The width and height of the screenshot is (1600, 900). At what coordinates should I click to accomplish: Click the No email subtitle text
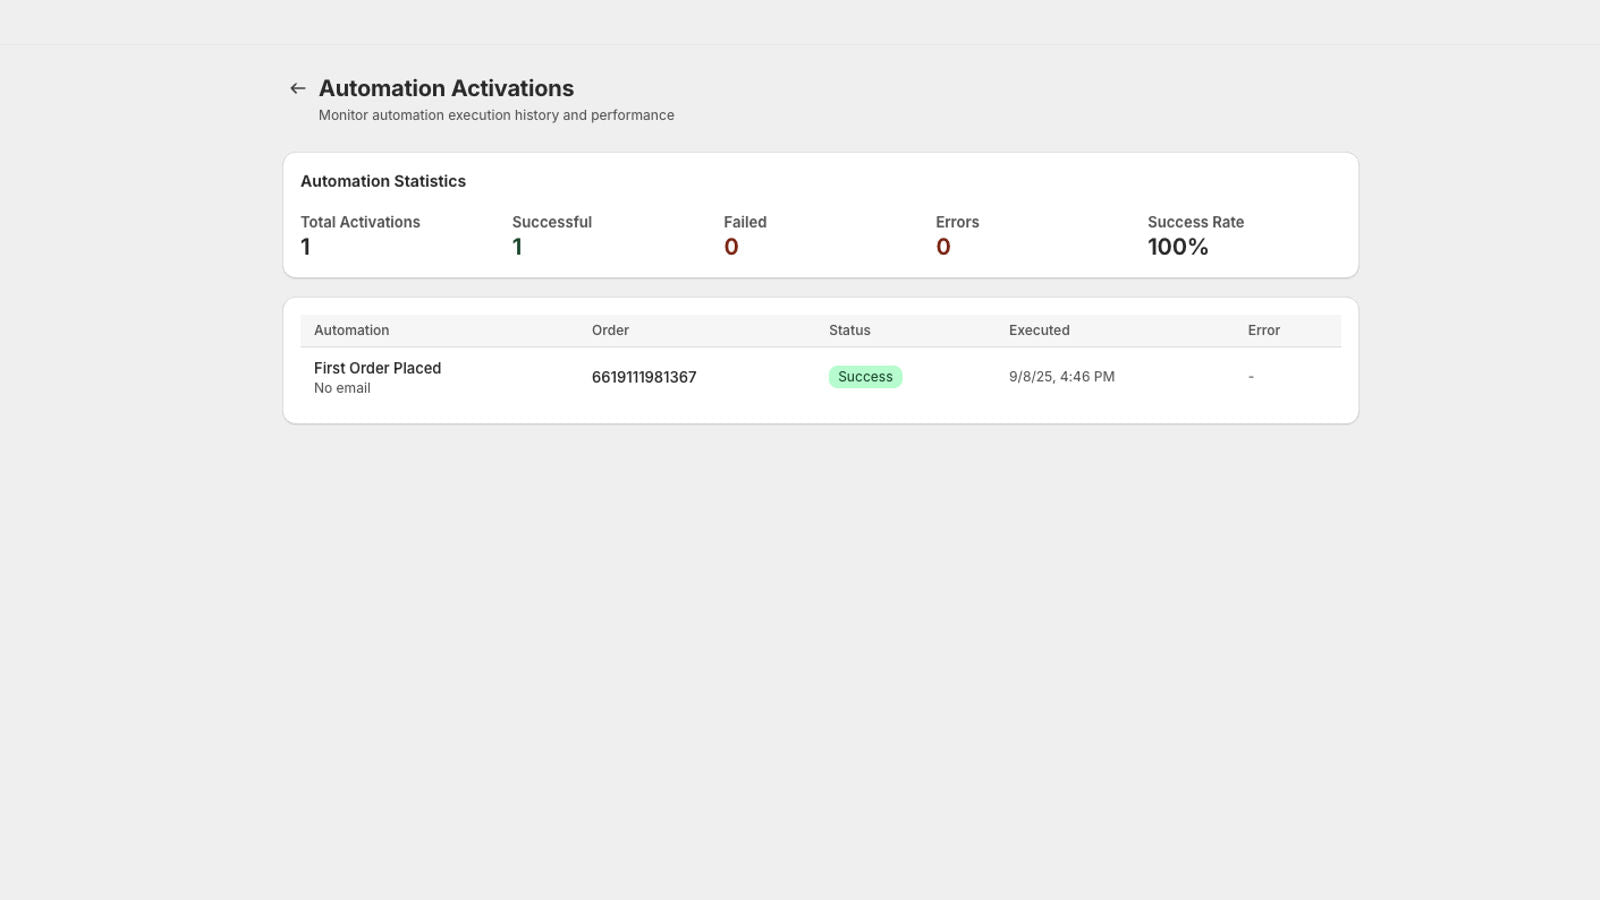pos(341,388)
